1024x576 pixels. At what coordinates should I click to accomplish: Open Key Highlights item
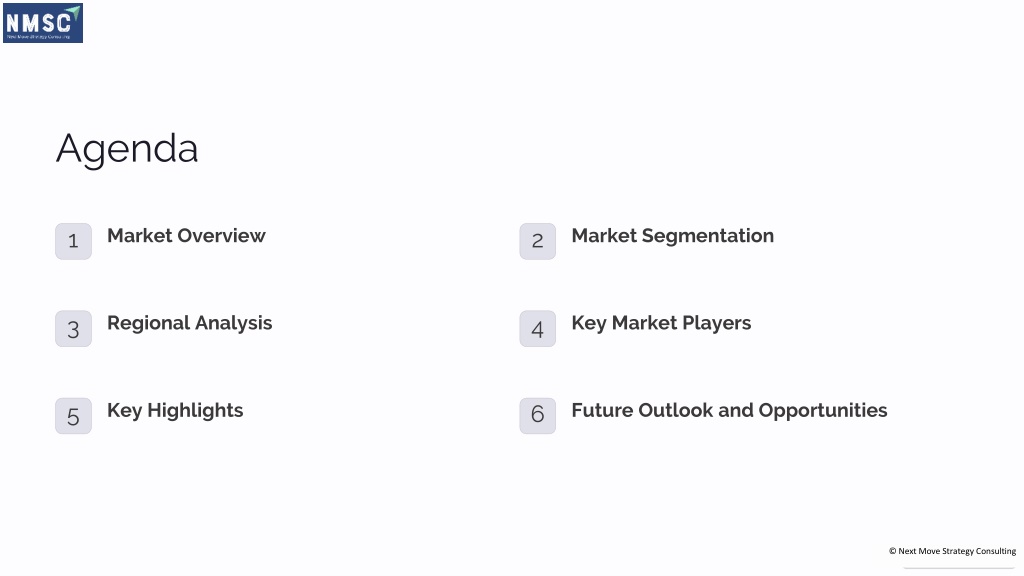tap(175, 411)
